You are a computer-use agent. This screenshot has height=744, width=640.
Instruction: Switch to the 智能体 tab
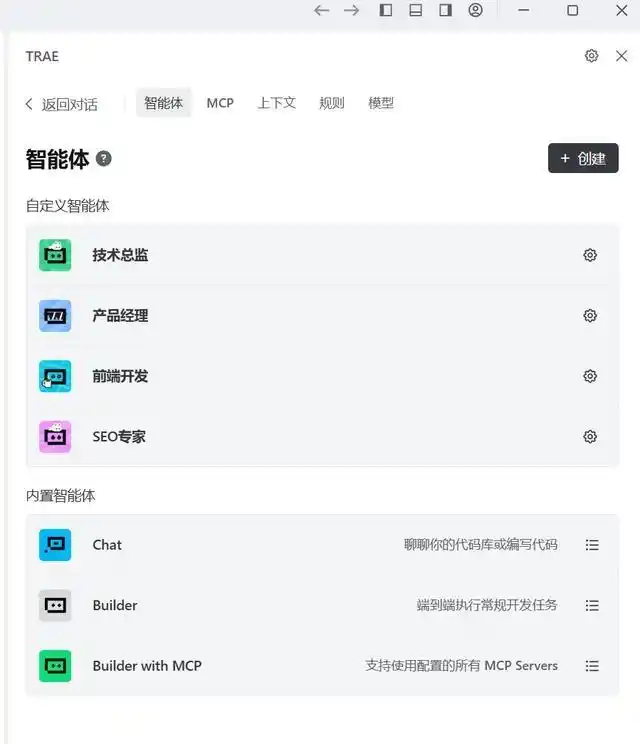click(164, 102)
